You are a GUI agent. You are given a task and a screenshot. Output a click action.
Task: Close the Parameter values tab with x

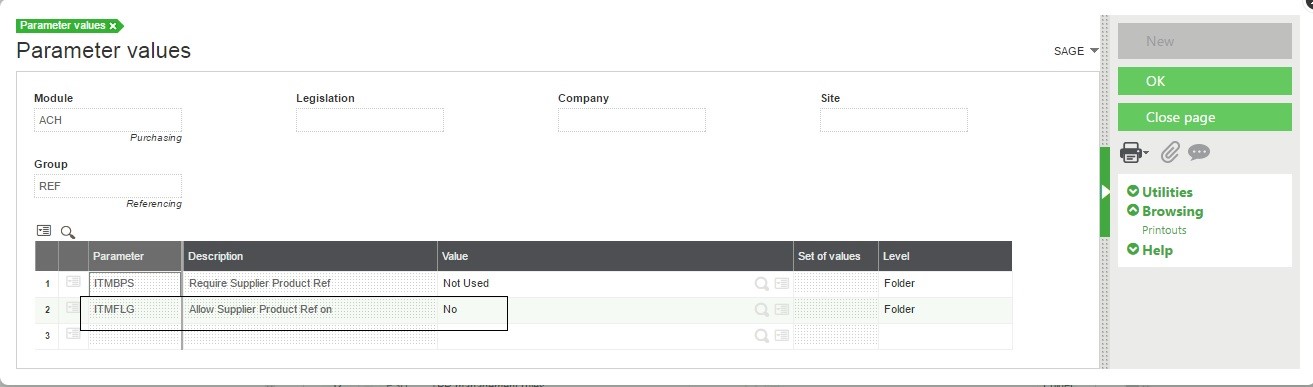pyautogui.click(x=113, y=25)
